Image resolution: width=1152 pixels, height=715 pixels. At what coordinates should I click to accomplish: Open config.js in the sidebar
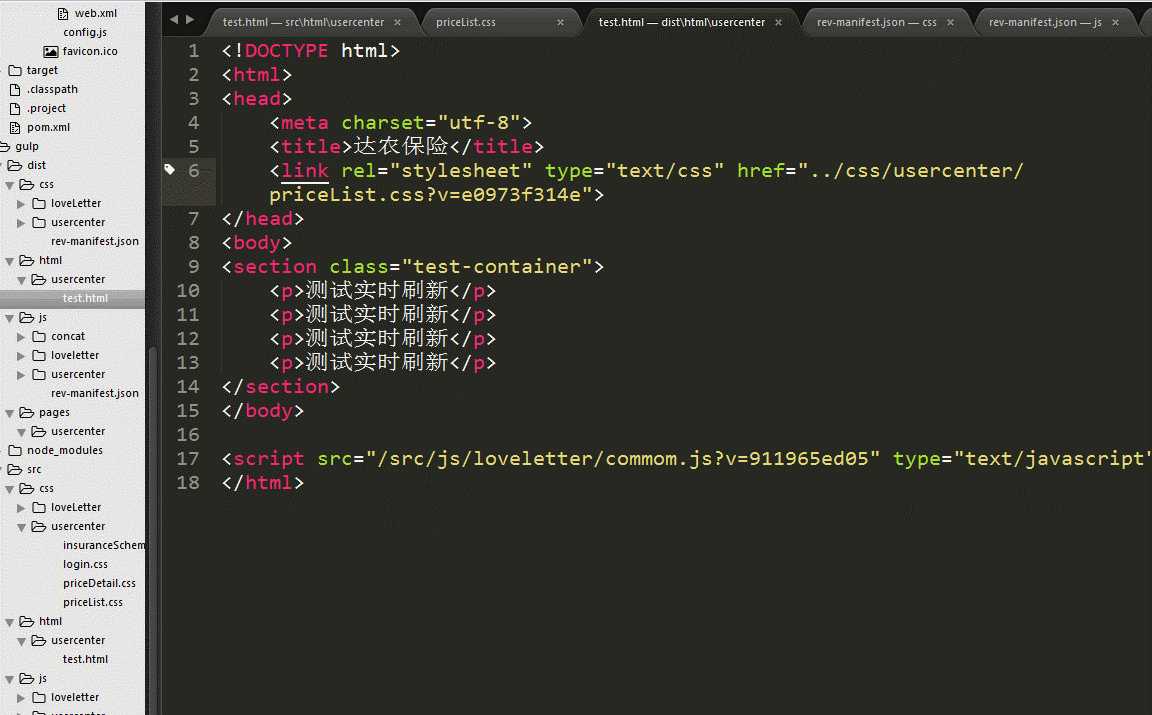(85, 32)
